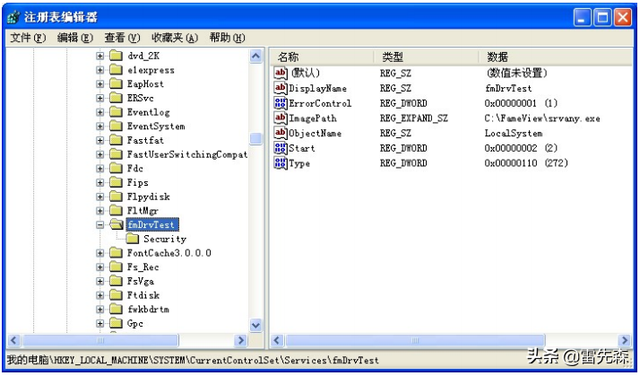Click tree pane horizontal scroll left arrow
This screenshot has height=376, width=640.
tap(13, 340)
